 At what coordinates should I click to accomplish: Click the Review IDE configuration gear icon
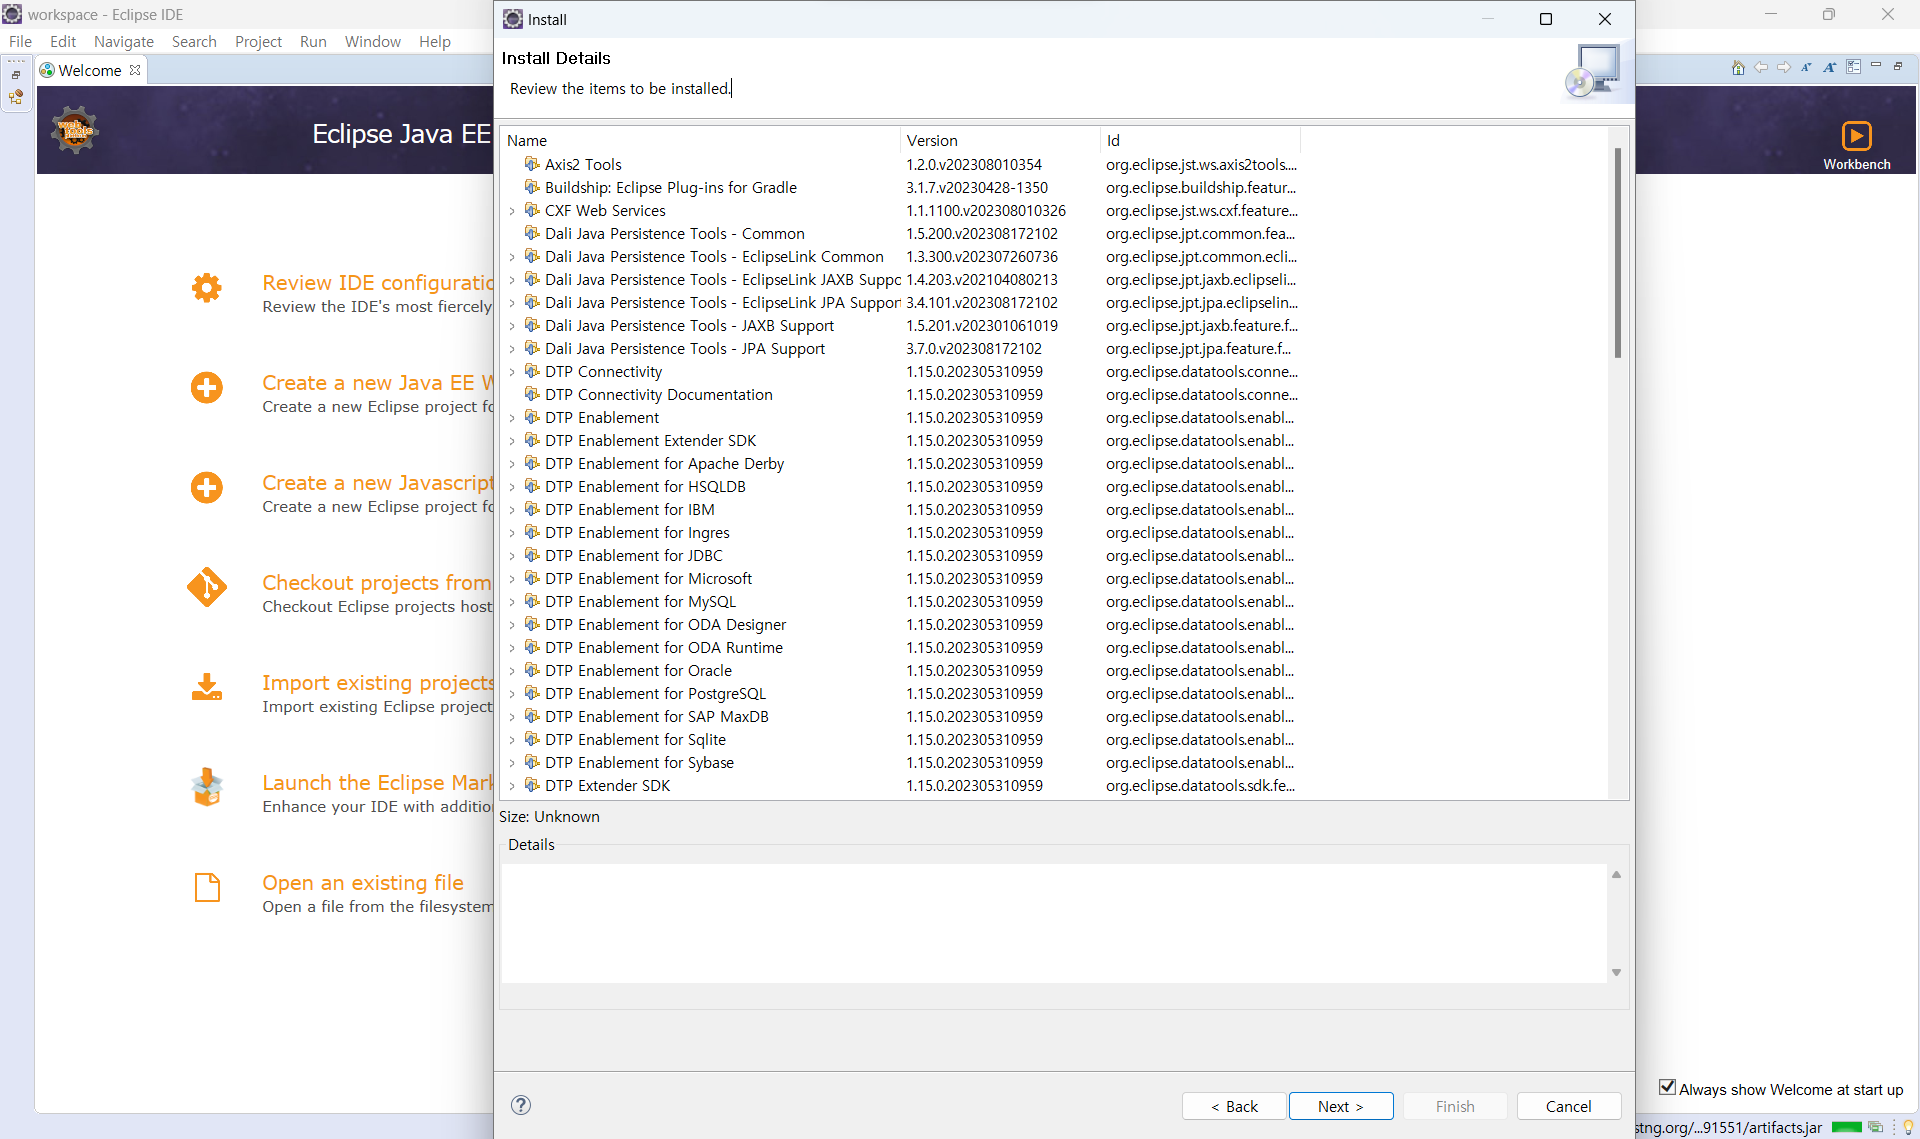pos(207,288)
